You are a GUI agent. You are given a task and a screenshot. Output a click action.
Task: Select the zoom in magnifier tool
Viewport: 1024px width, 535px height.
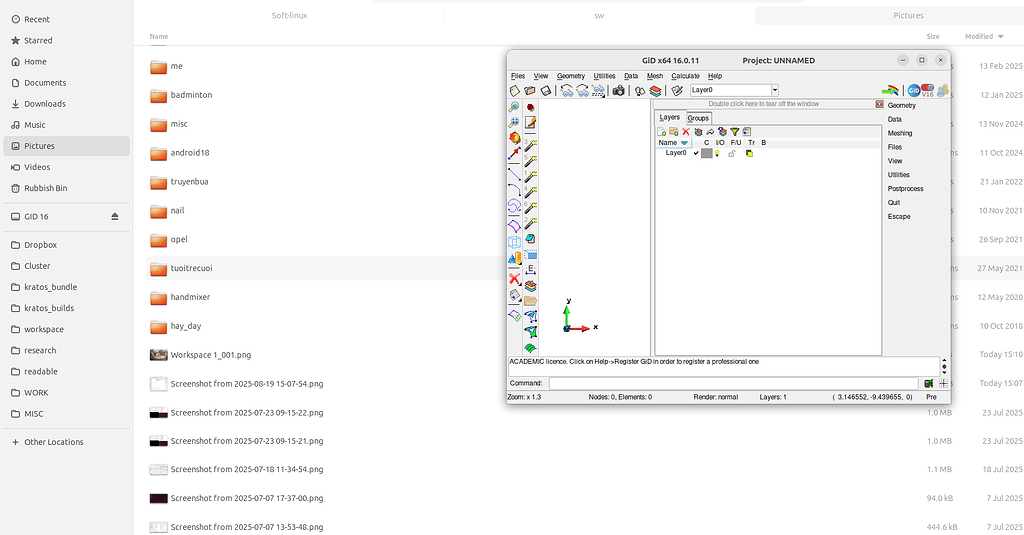click(515, 106)
